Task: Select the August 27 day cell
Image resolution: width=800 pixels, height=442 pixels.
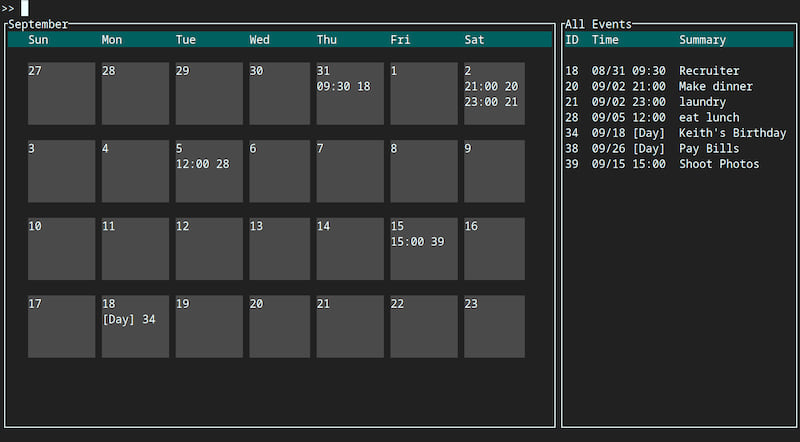Action: [61, 93]
